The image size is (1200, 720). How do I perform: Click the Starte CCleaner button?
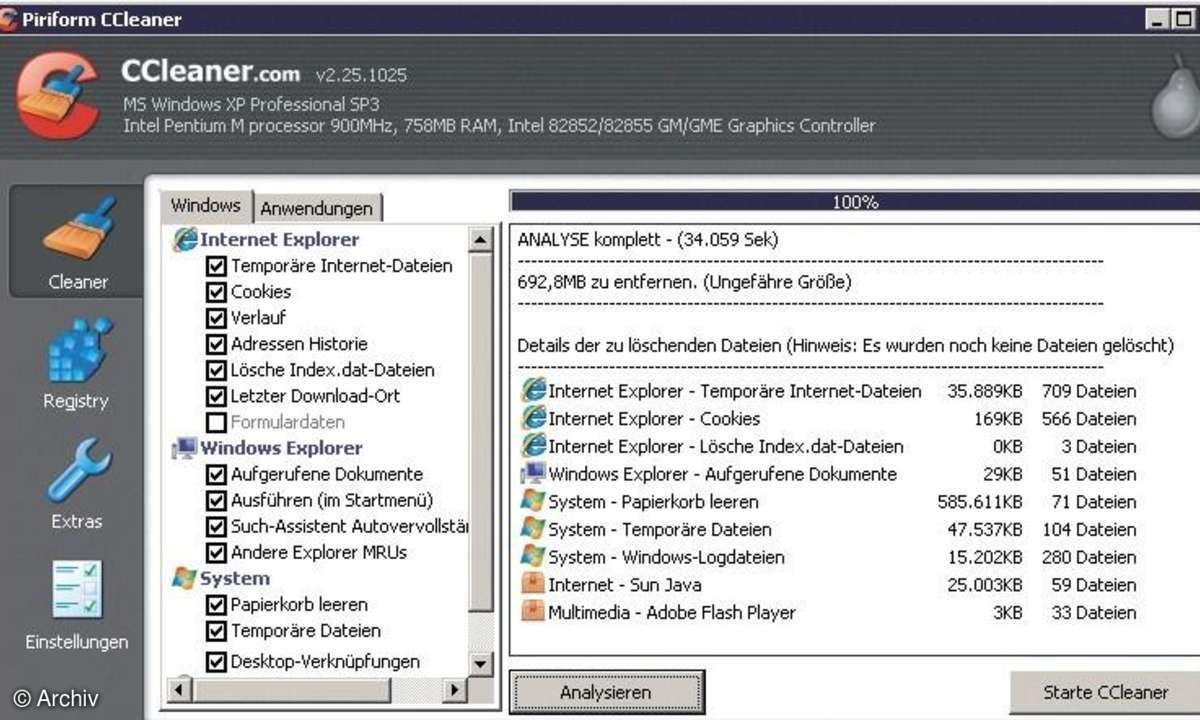click(1105, 692)
